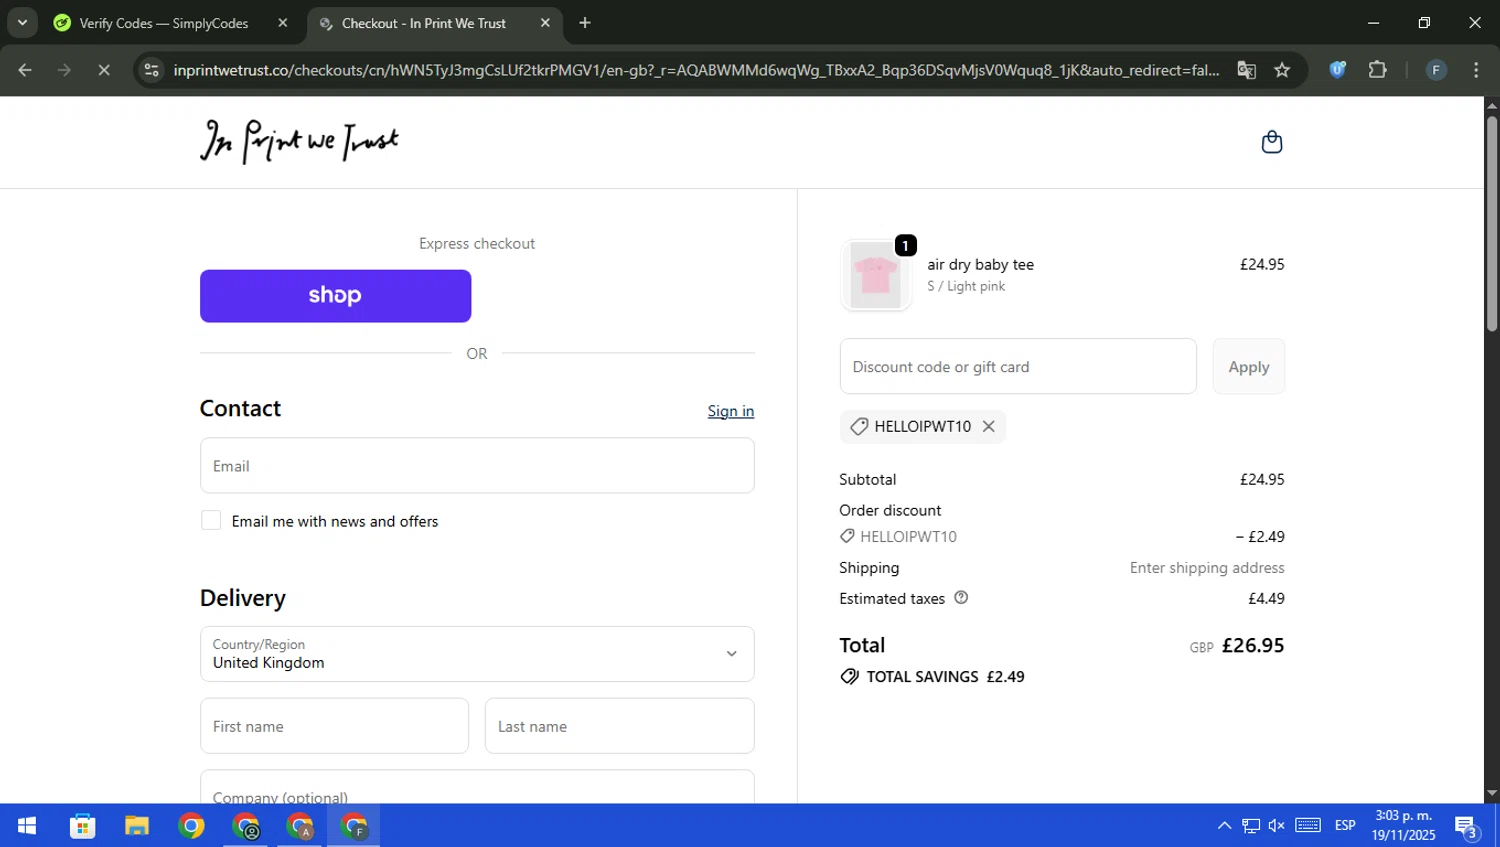Toggle Email me with news and offers
The image size is (1500, 847).
(211, 520)
